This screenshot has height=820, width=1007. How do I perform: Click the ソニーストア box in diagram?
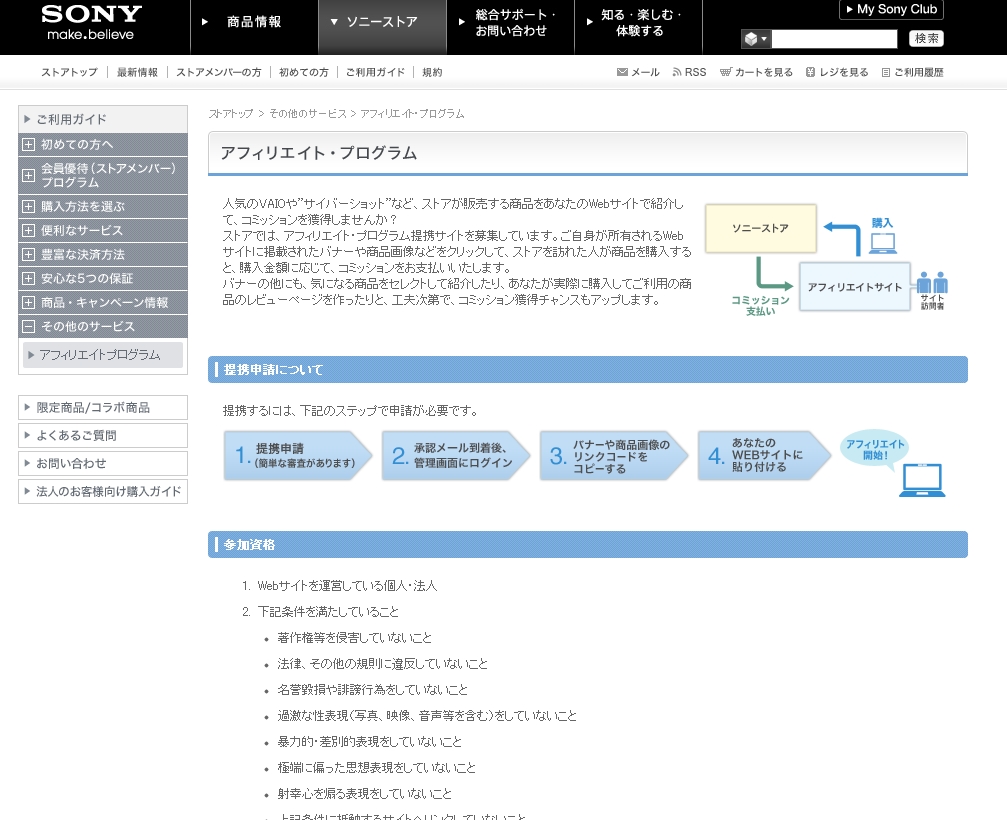[x=761, y=229]
